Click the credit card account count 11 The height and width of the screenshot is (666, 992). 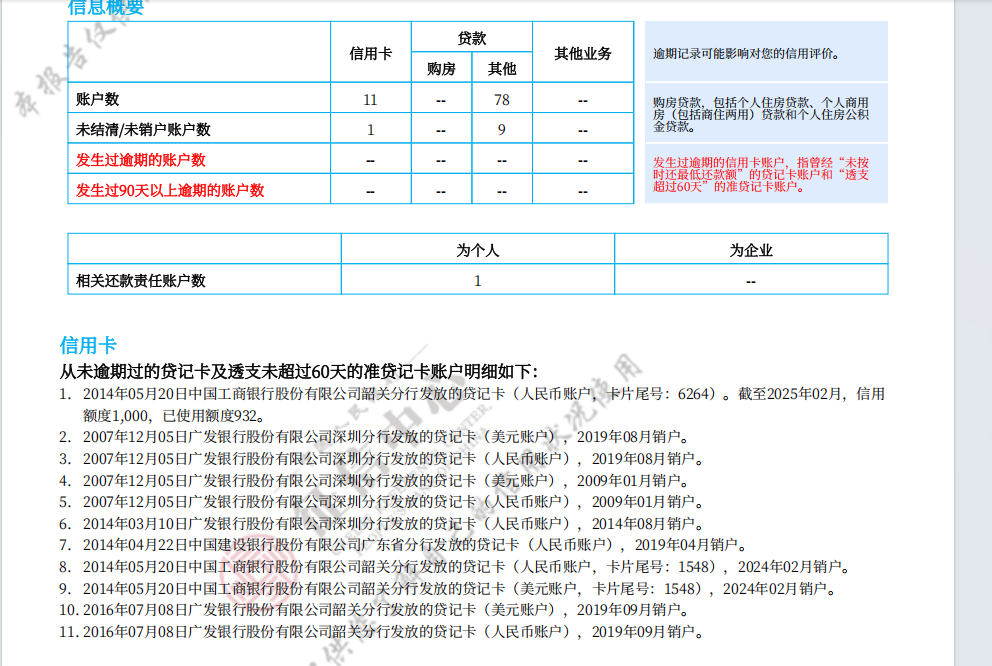pyautogui.click(x=370, y=100)
